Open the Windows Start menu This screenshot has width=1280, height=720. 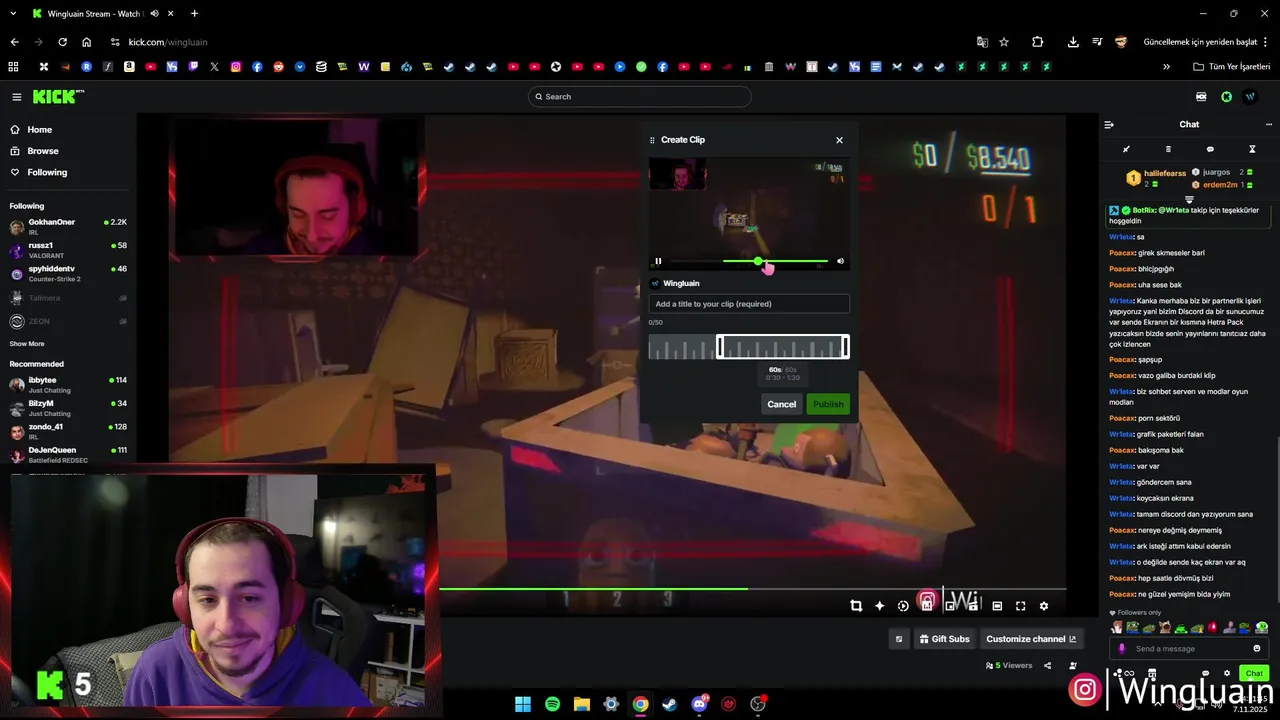tap(523, 704)
